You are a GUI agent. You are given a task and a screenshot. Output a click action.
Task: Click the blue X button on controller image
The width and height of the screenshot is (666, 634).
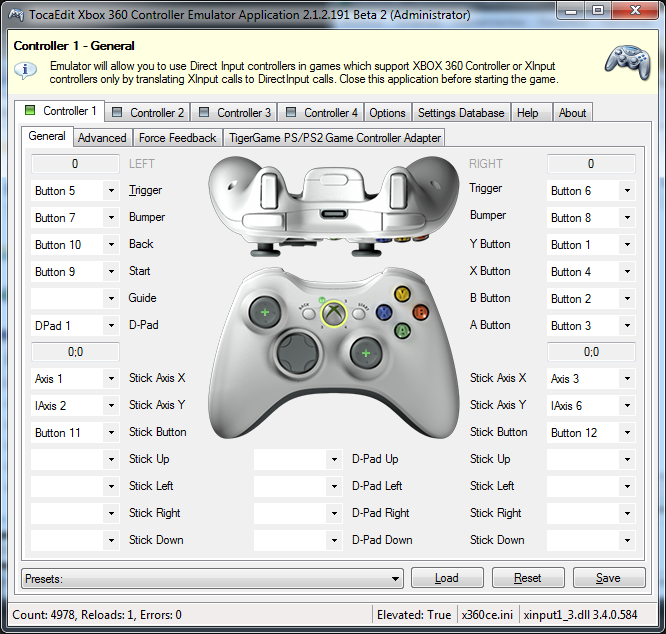point(384,313)
